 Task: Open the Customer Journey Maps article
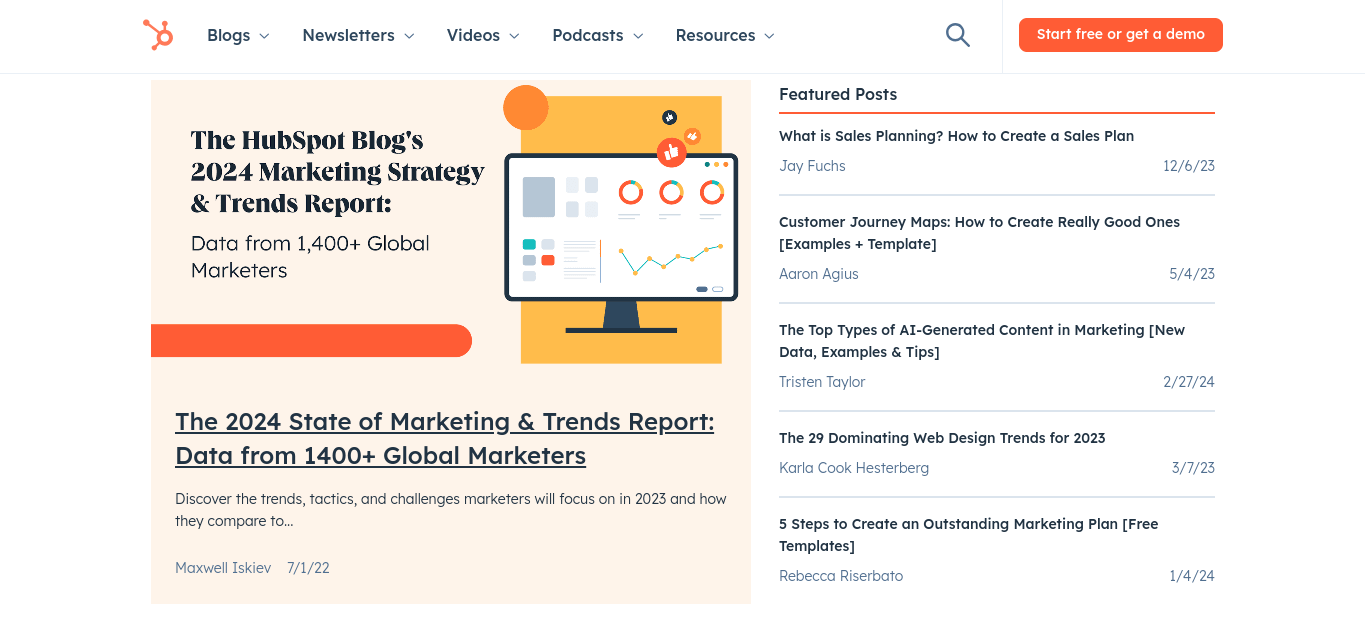point(979,232)
